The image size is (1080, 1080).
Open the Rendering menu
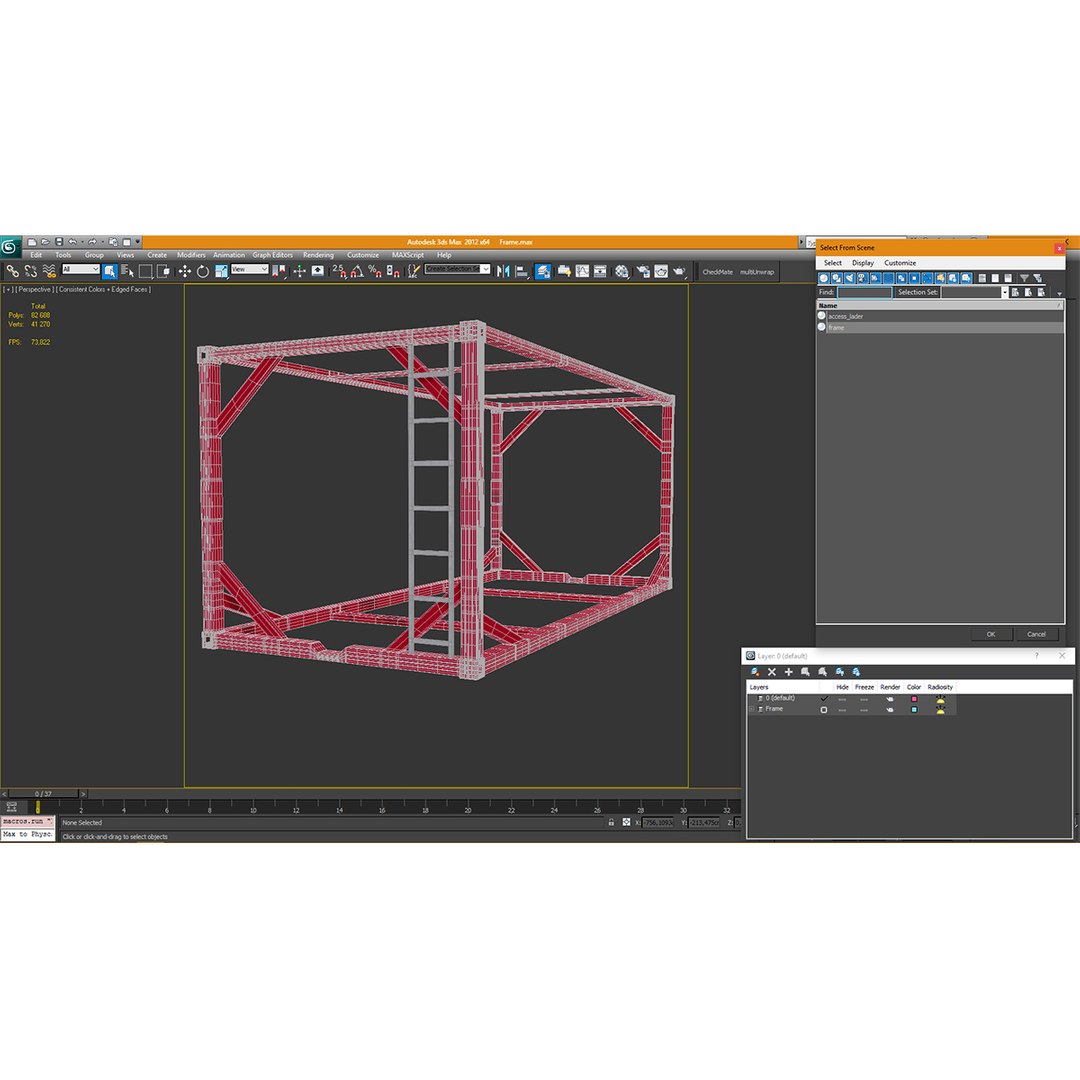tap(318, 255)
